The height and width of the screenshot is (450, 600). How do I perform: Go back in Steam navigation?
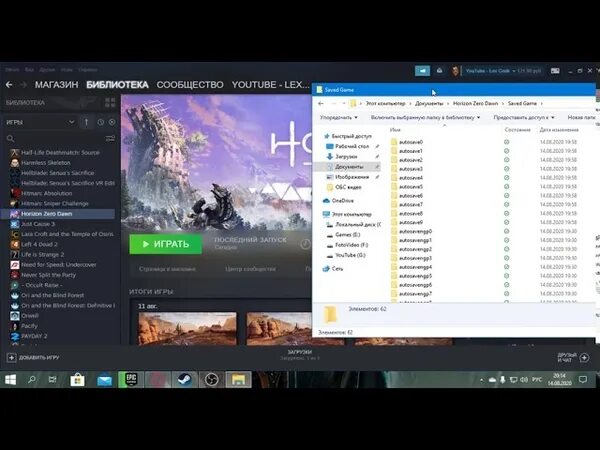pos(9,85)
